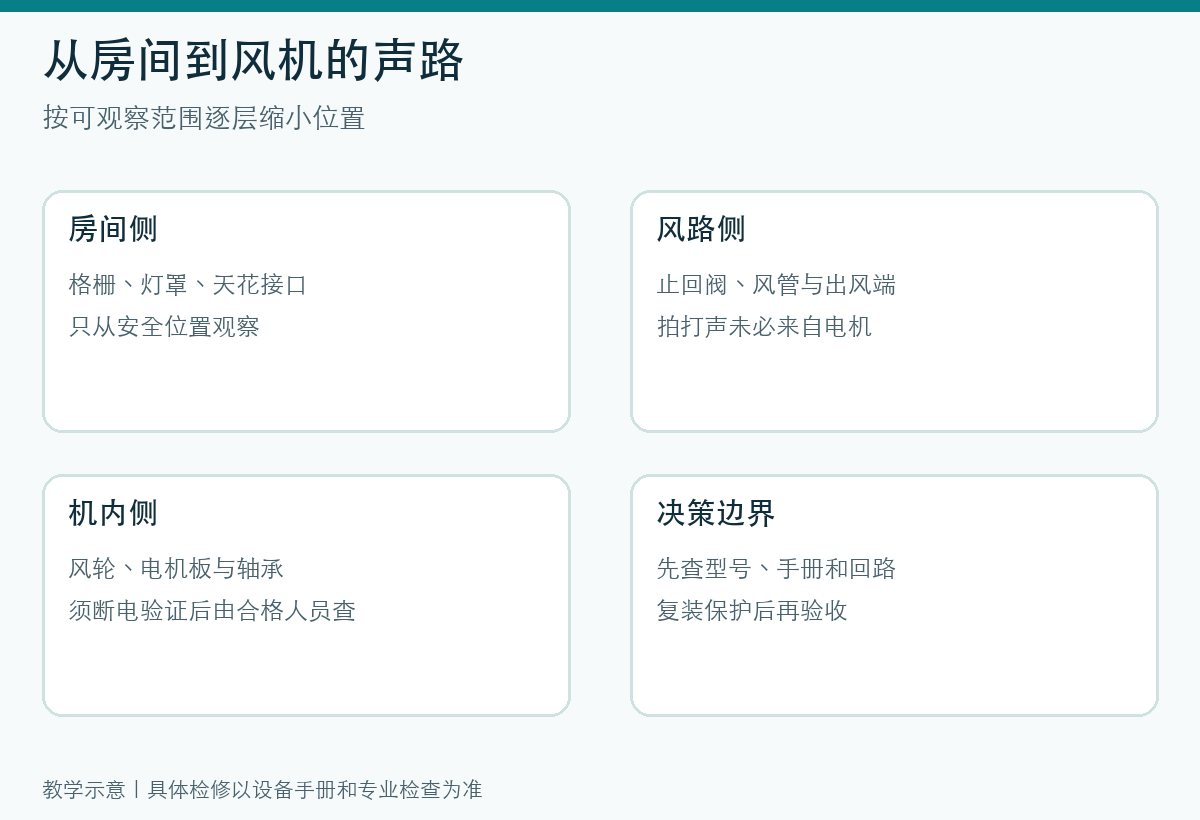Select the 房间侧 card heading
1200x820 pixels.
pyautogui.click(x=113, y=229)
